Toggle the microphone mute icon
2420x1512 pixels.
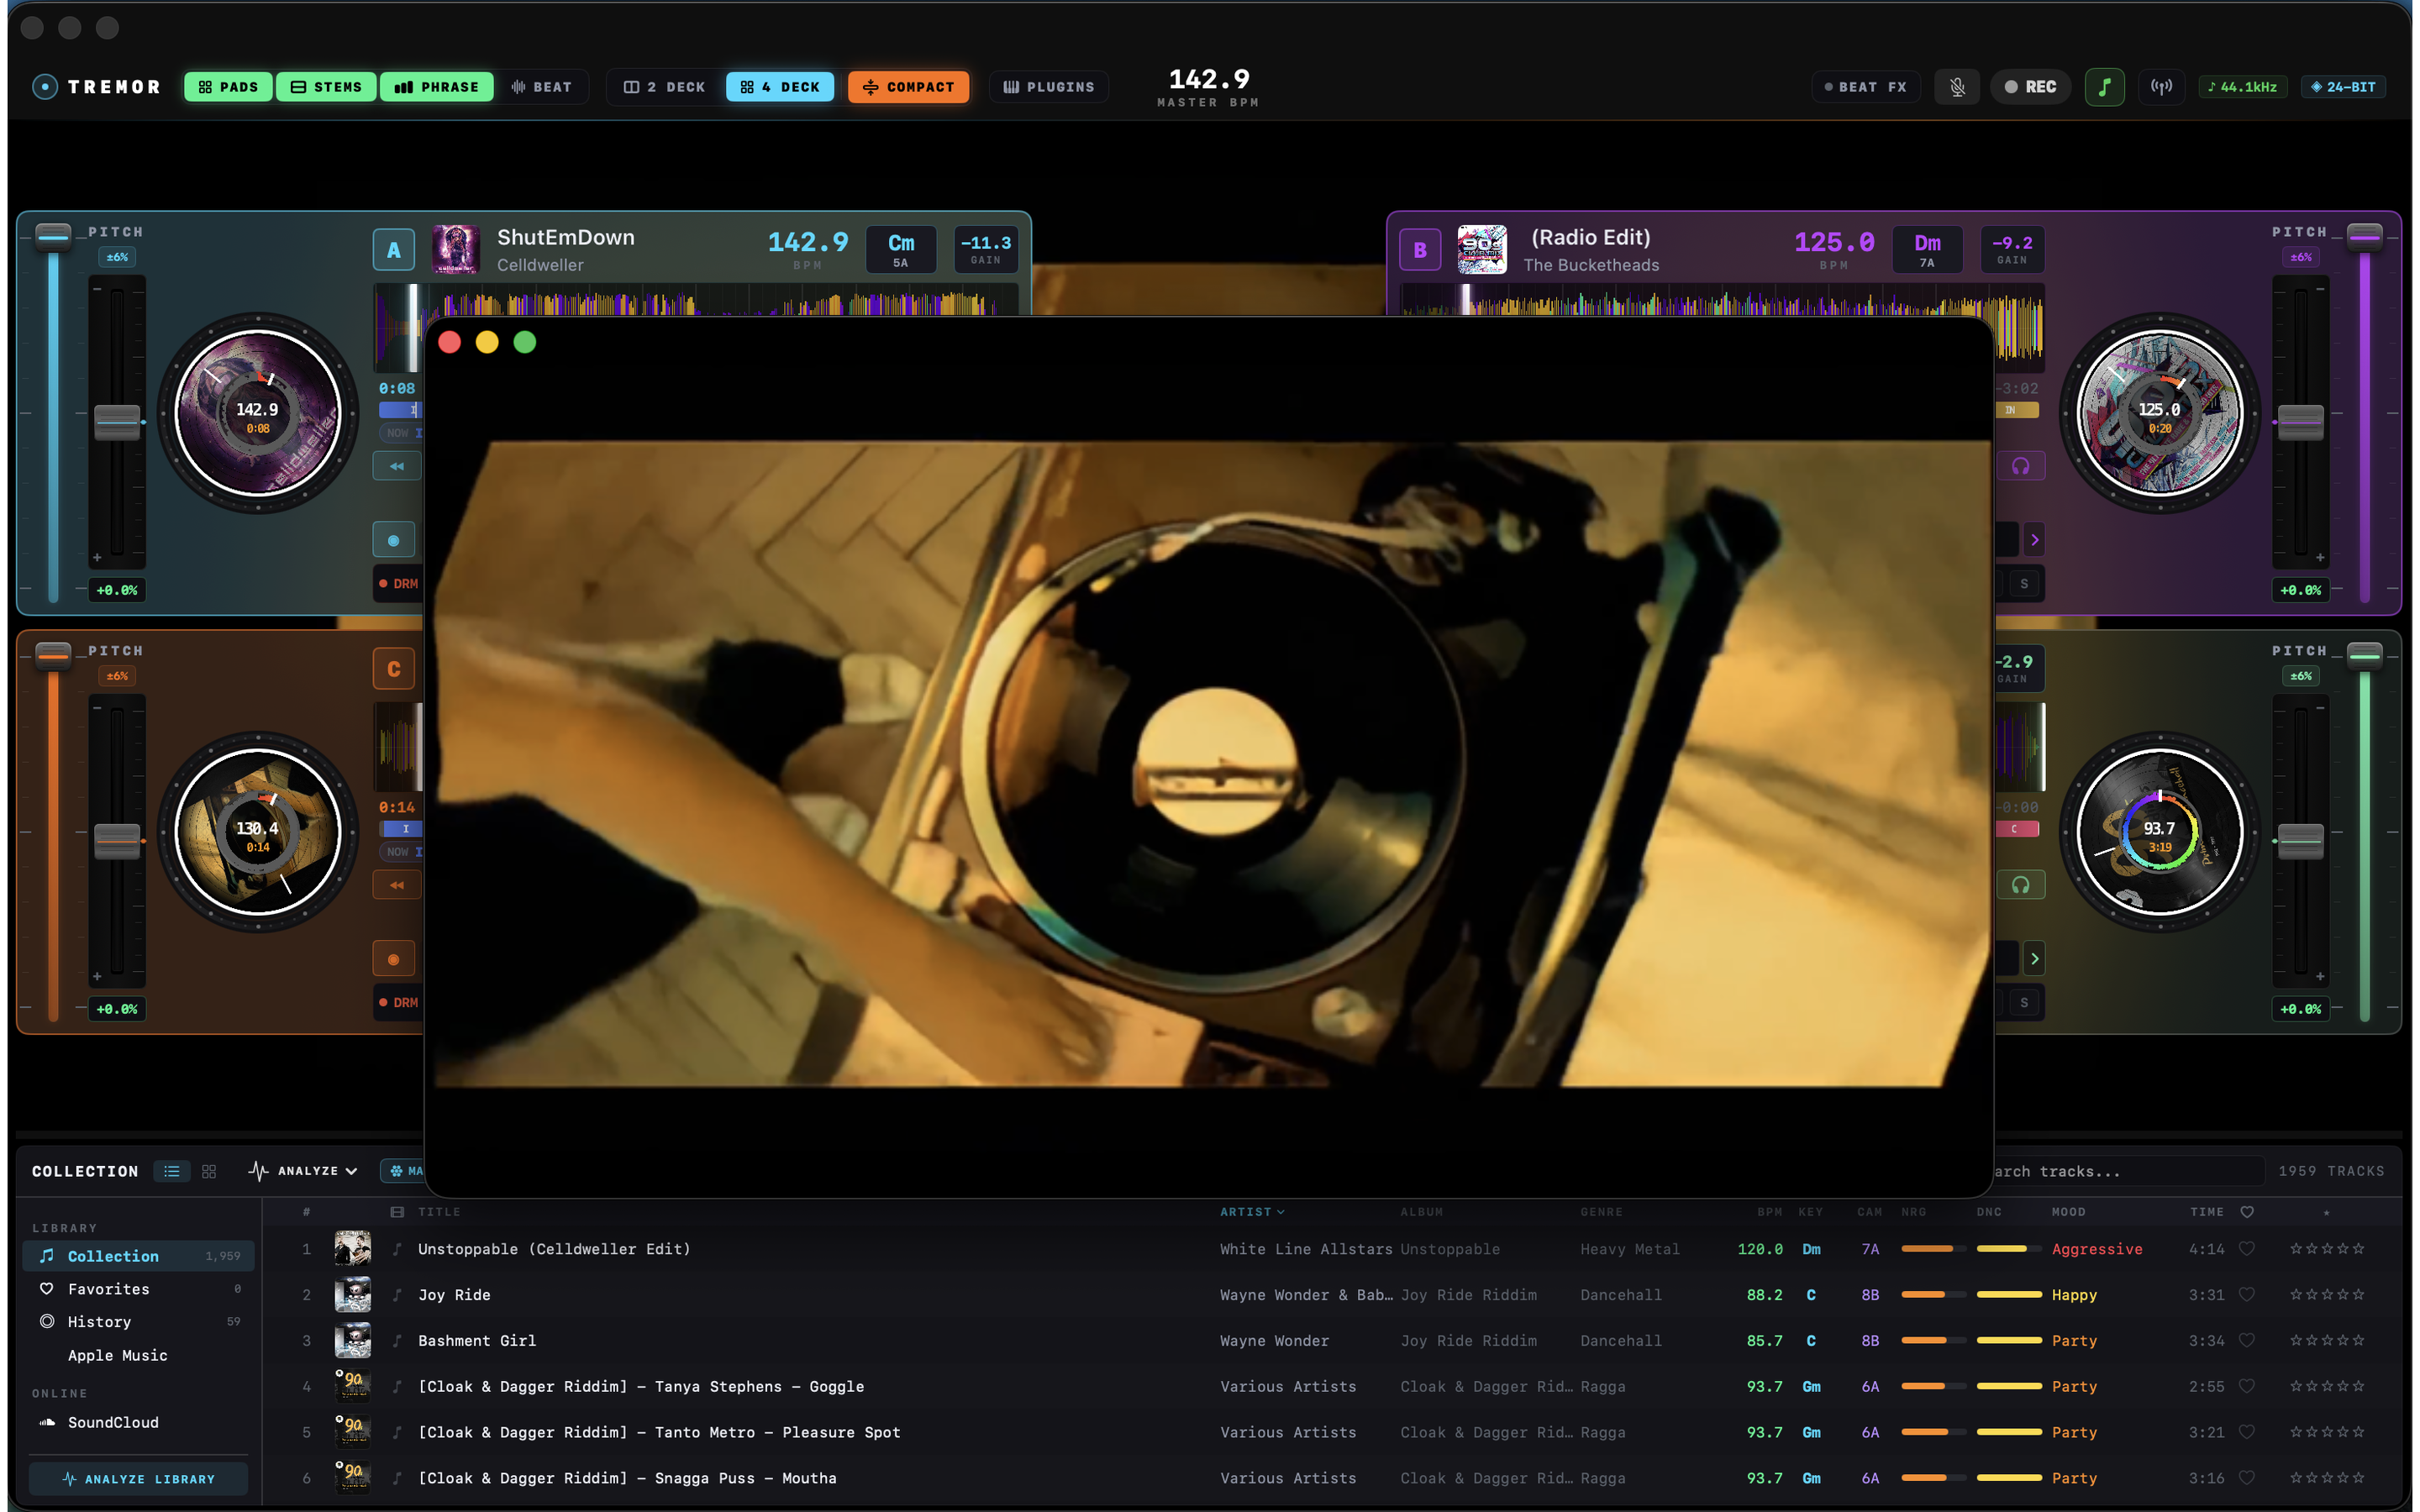pyautogui.click(x=1957, y=87)
